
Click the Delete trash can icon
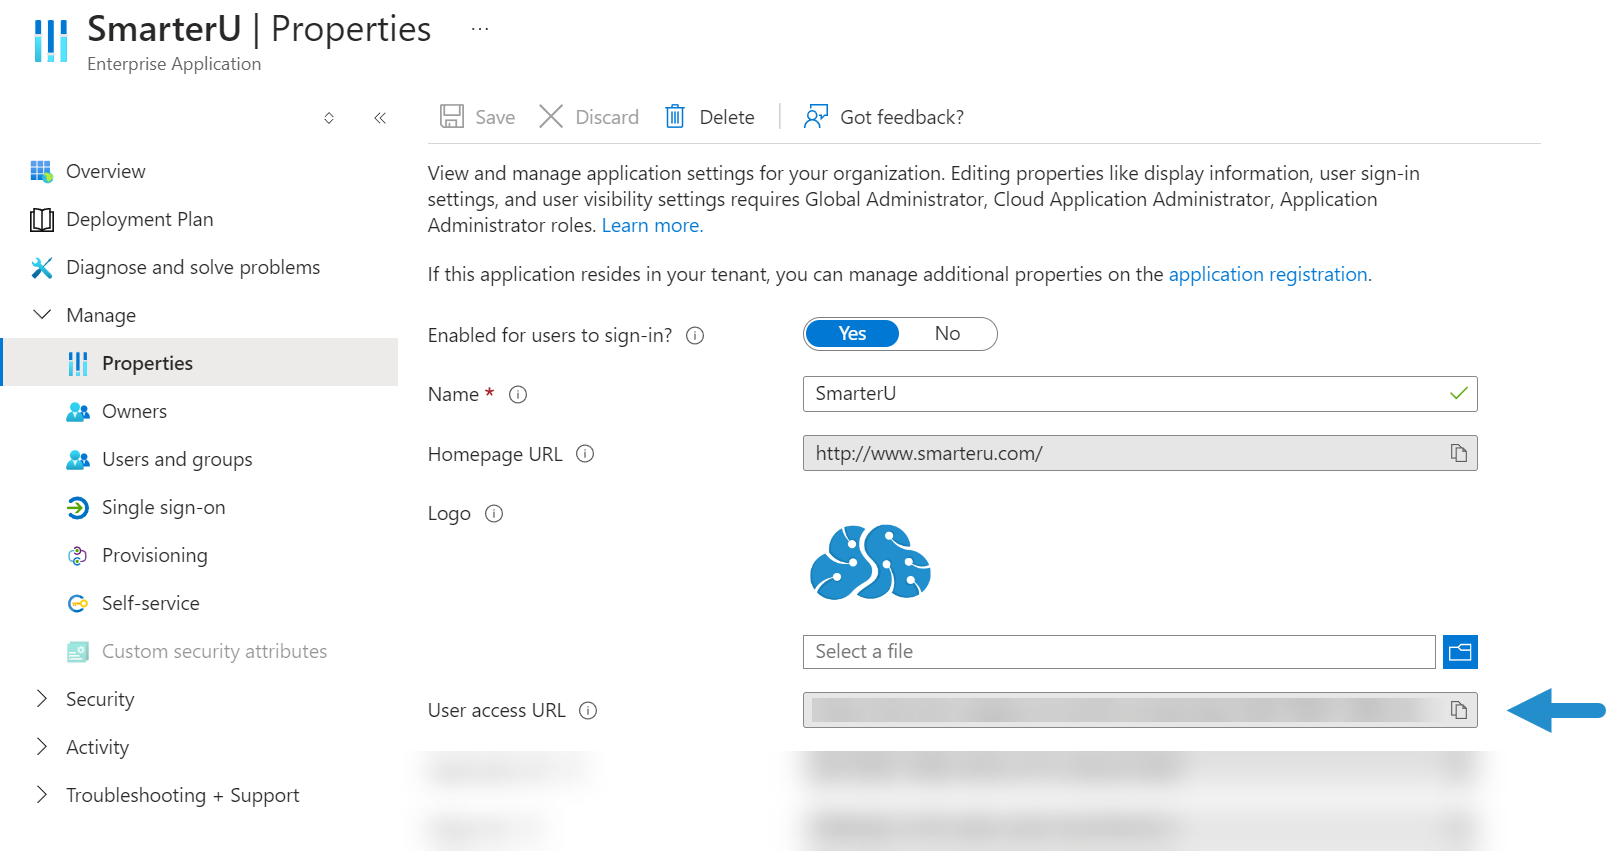675,117
